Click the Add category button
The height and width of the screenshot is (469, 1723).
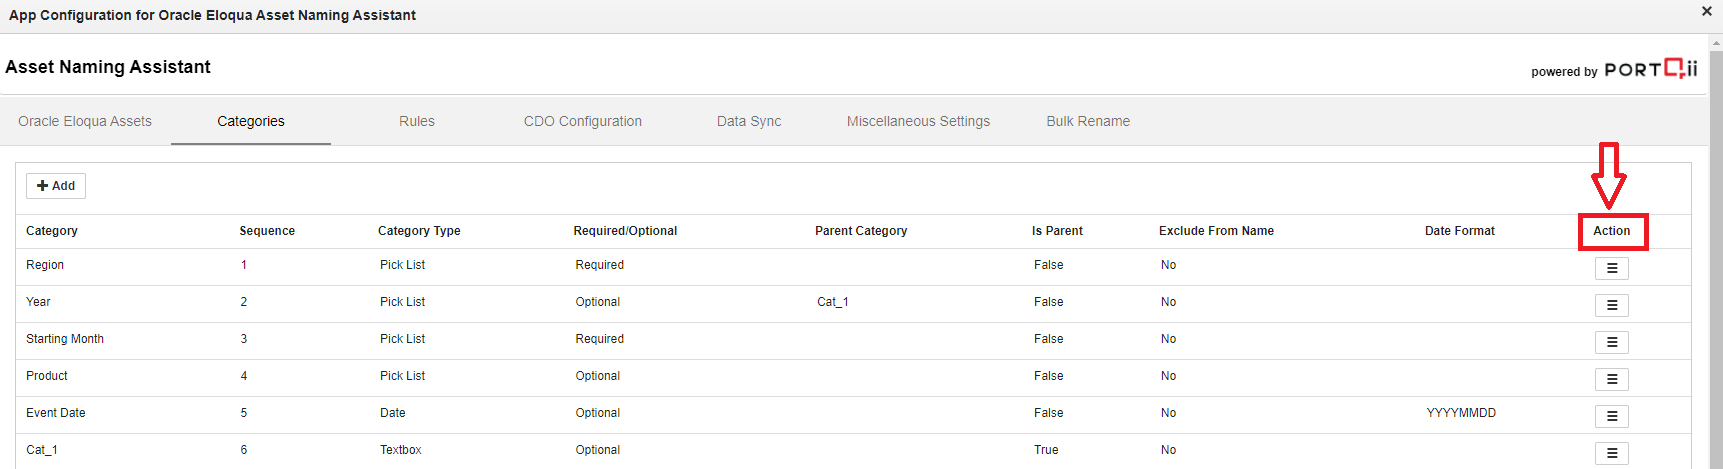pyautogui.click(x=56, y=186)
